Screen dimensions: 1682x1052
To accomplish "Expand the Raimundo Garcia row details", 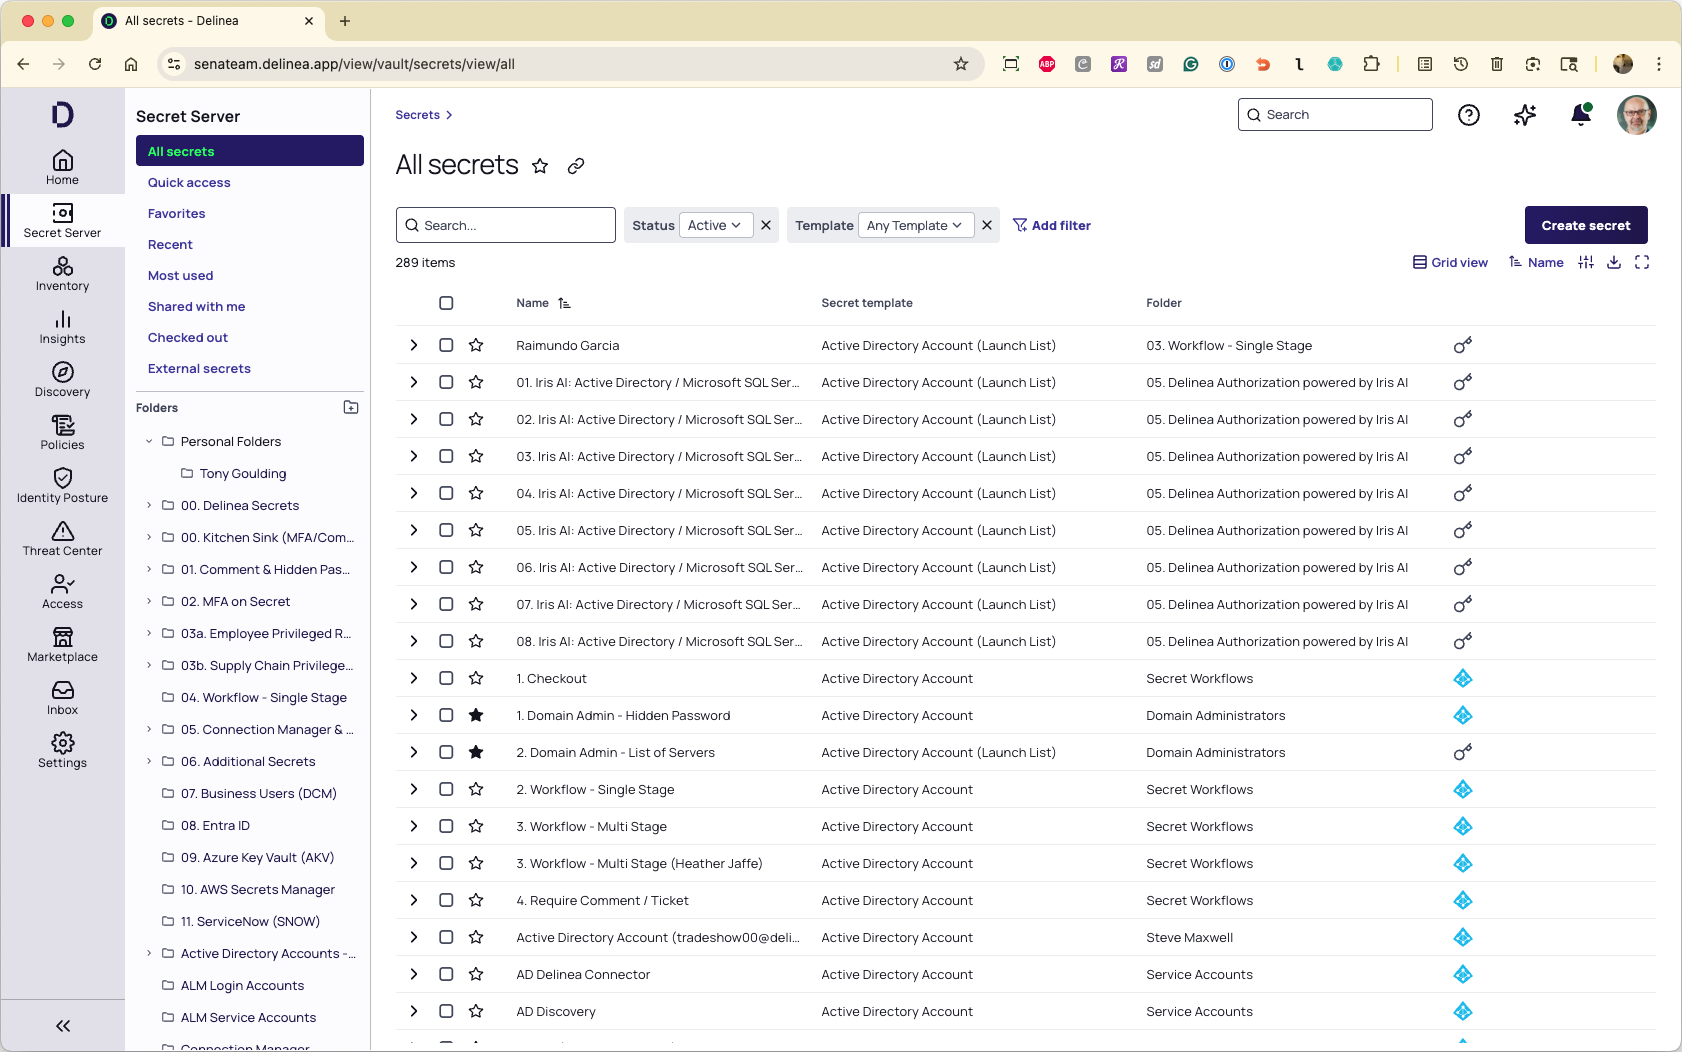I will 414,345.
